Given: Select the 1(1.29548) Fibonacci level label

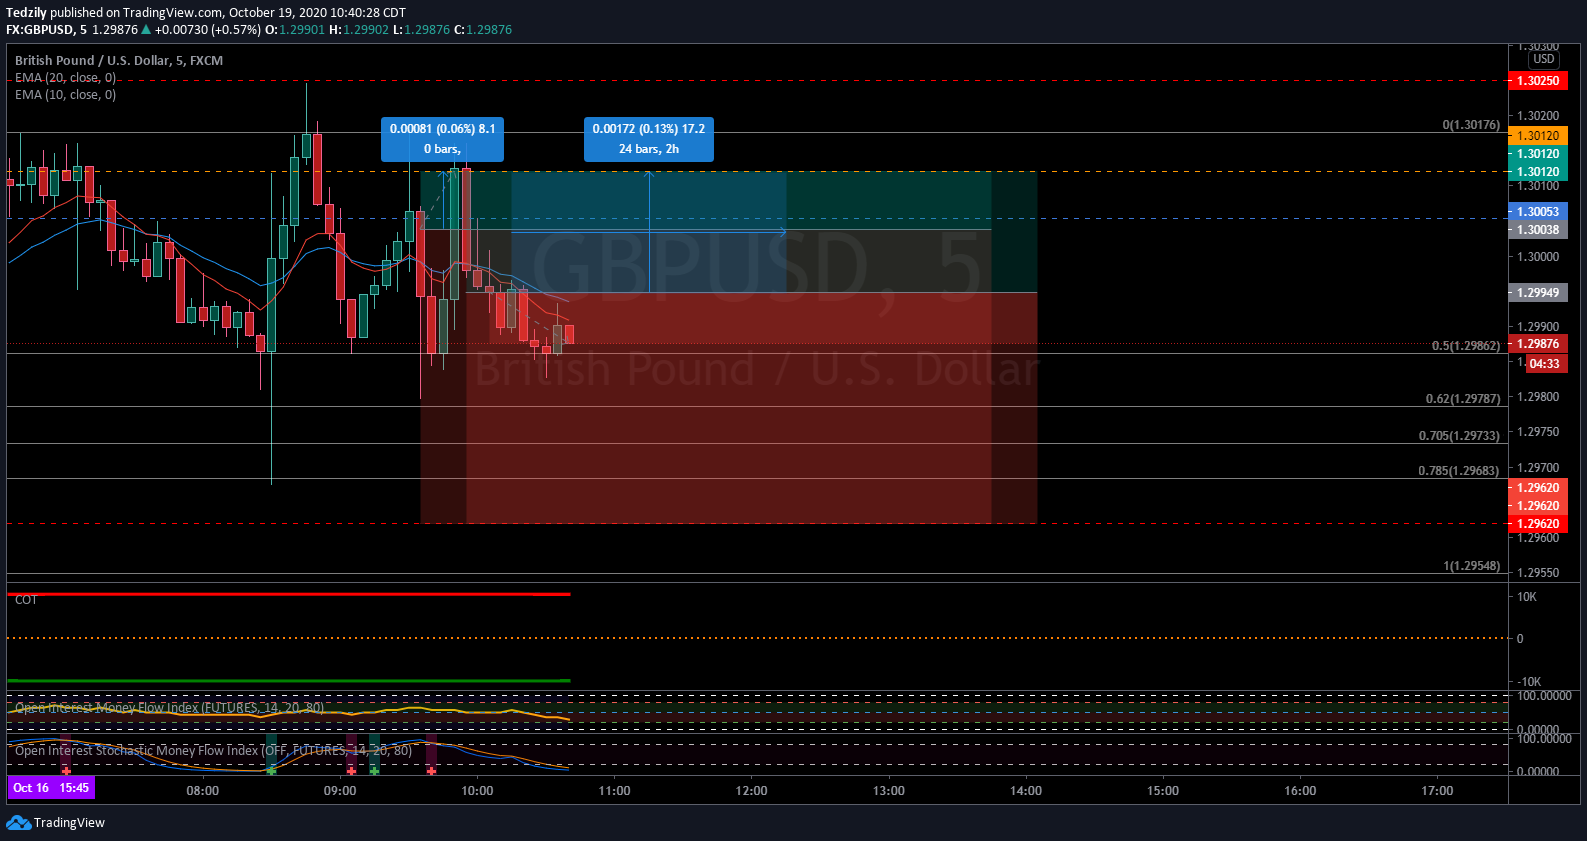Looking at the screenshot, I should pyautogui.click(x=1472, y=566).
